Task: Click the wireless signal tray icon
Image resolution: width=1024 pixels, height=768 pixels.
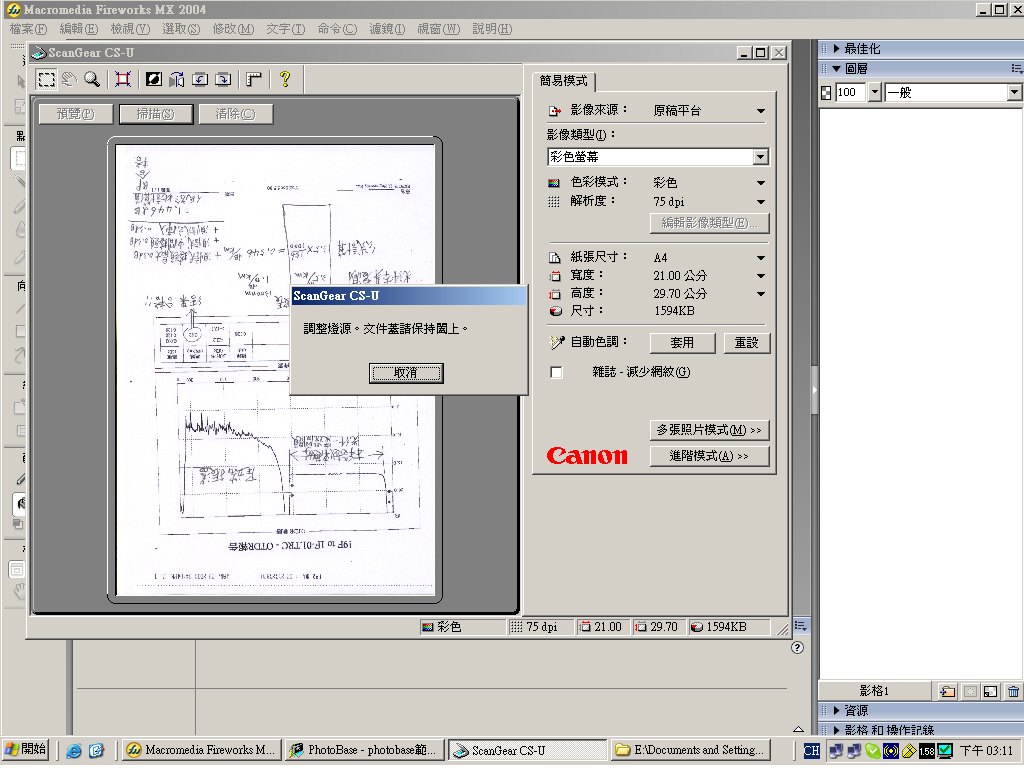Action: 890,751
